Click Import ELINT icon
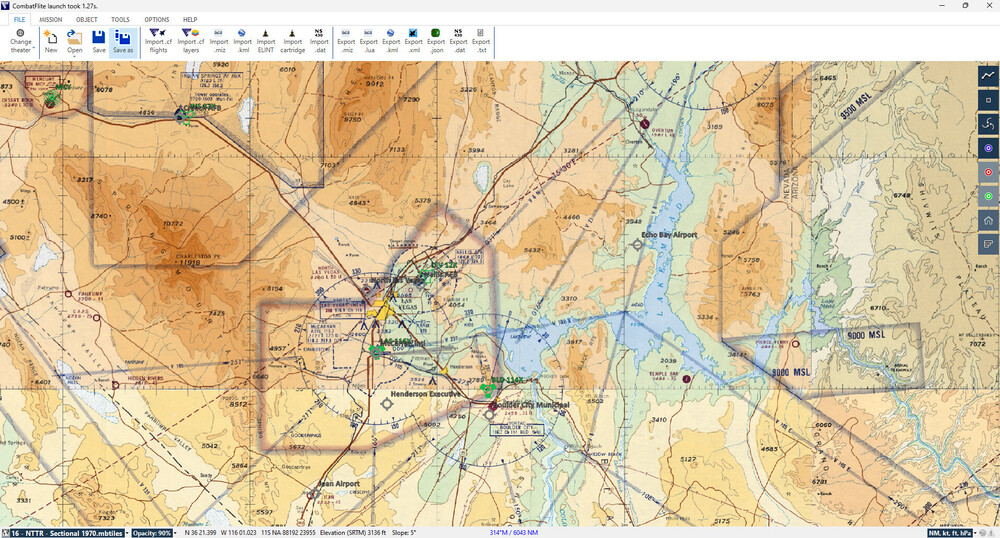The image size is (1000, 538). (266, 40)
